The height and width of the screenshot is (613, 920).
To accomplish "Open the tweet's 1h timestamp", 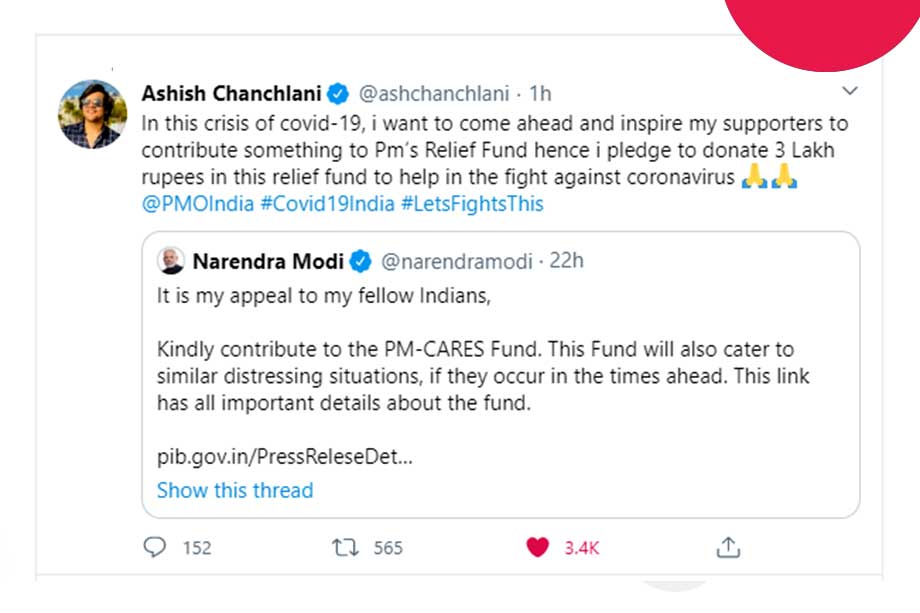I will point(540,94).
